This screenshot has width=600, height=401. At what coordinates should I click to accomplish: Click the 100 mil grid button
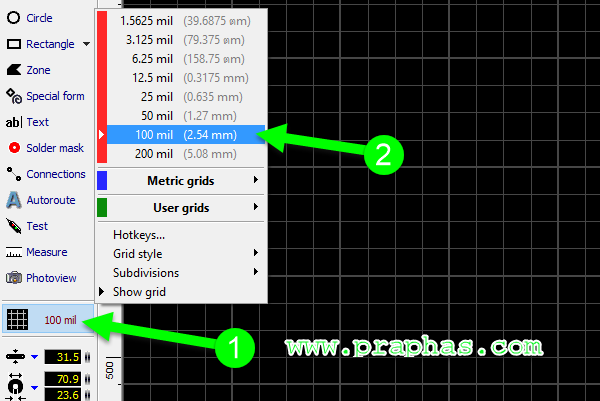[46, 320]
